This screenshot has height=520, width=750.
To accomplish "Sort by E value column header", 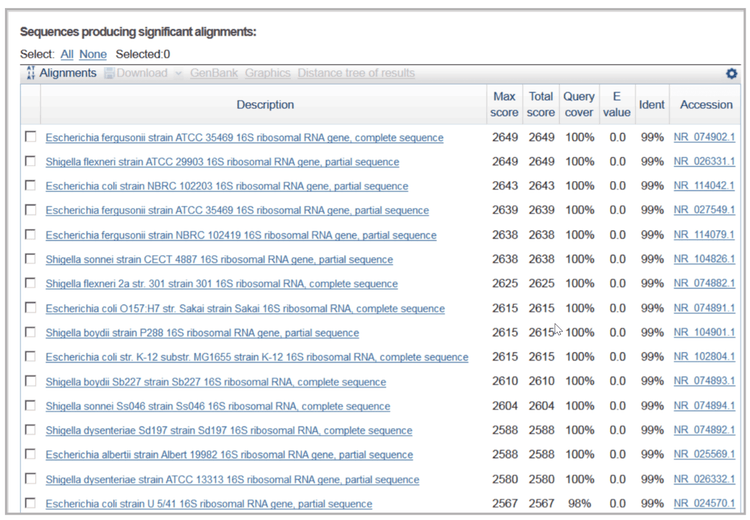I will coord(617,104).
